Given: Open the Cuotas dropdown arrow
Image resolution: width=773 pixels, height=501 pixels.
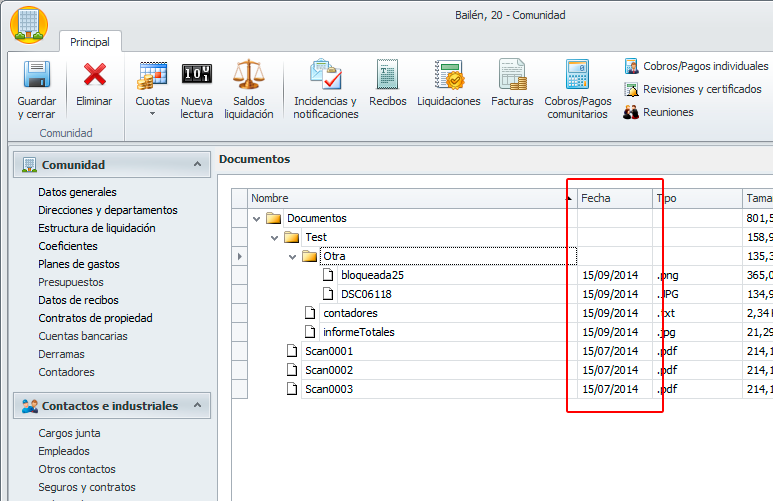Looking at the screenshot, I should [152, 114].
